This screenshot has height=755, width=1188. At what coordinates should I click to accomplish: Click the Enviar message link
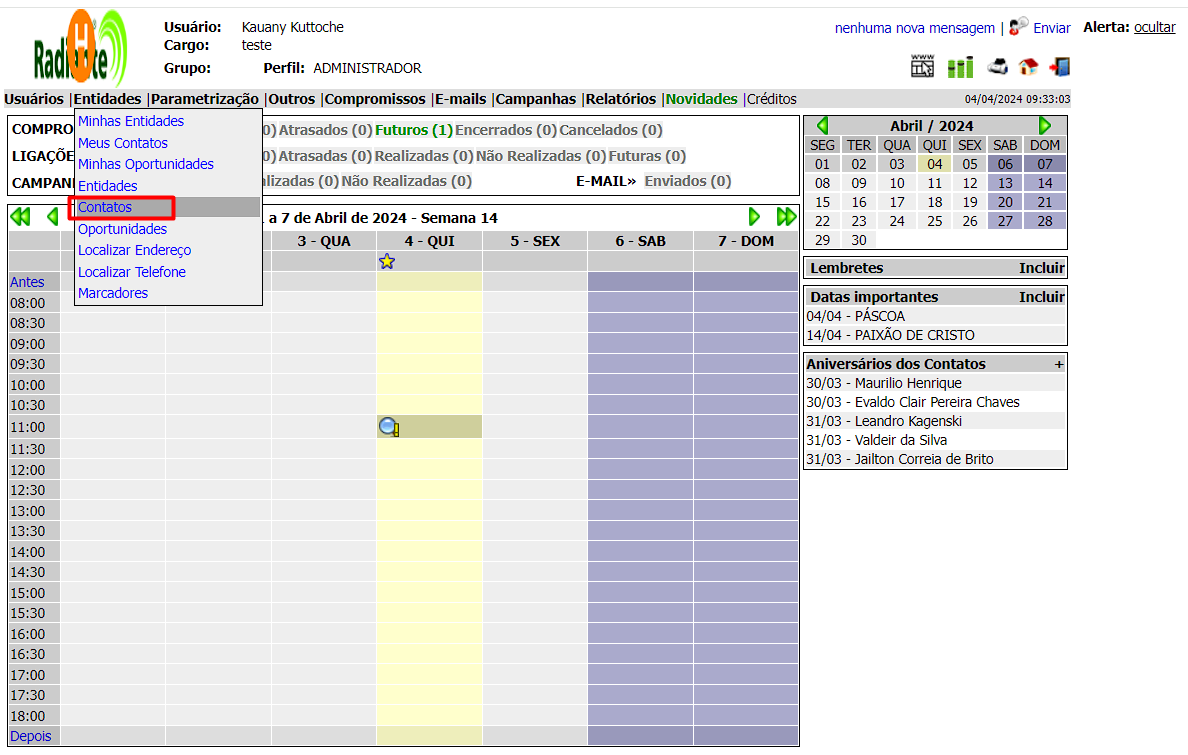(x=1051, y=28)
